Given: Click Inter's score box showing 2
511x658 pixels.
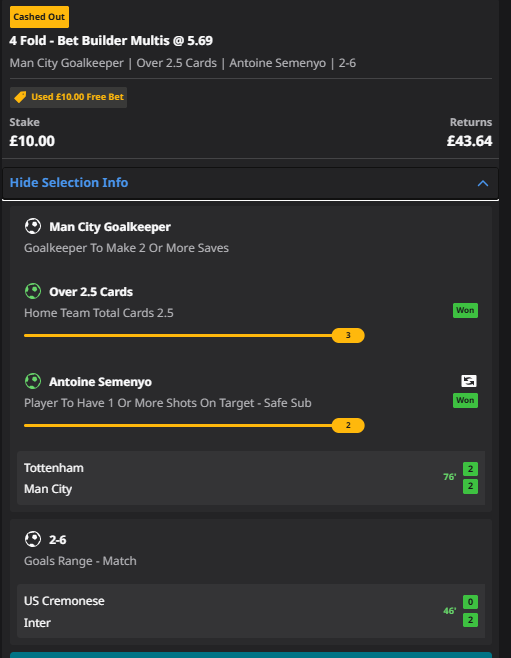Looking at the screenshot, I should coord(470,620).
